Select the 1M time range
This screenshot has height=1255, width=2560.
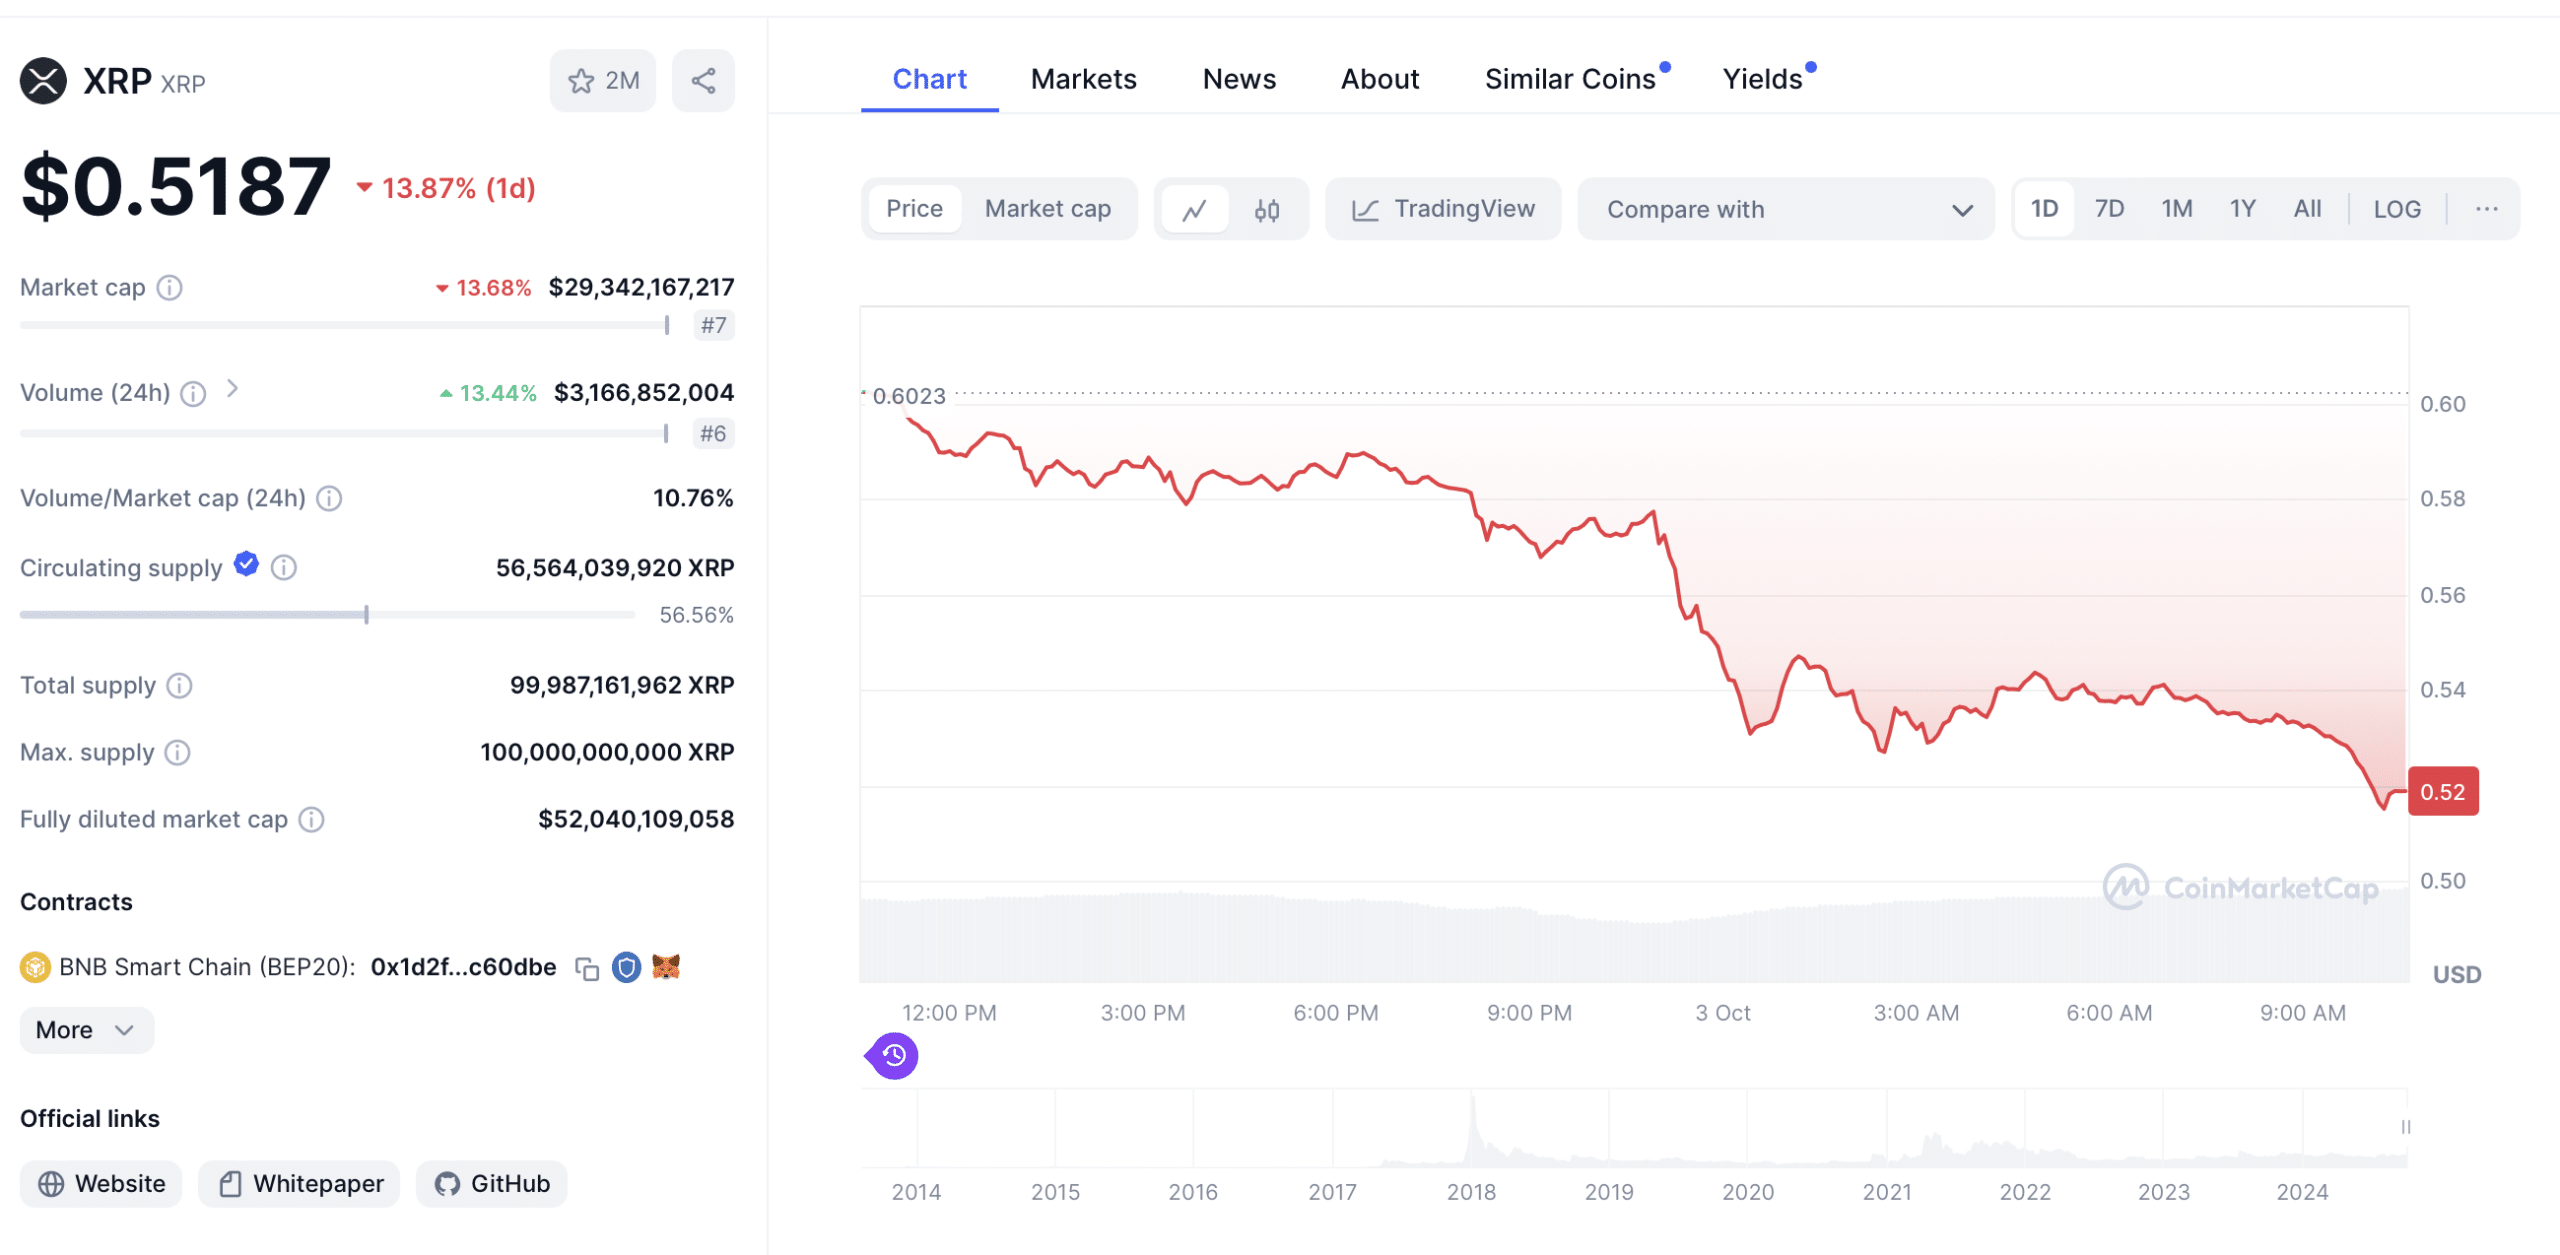click(x=2176, y=209)
